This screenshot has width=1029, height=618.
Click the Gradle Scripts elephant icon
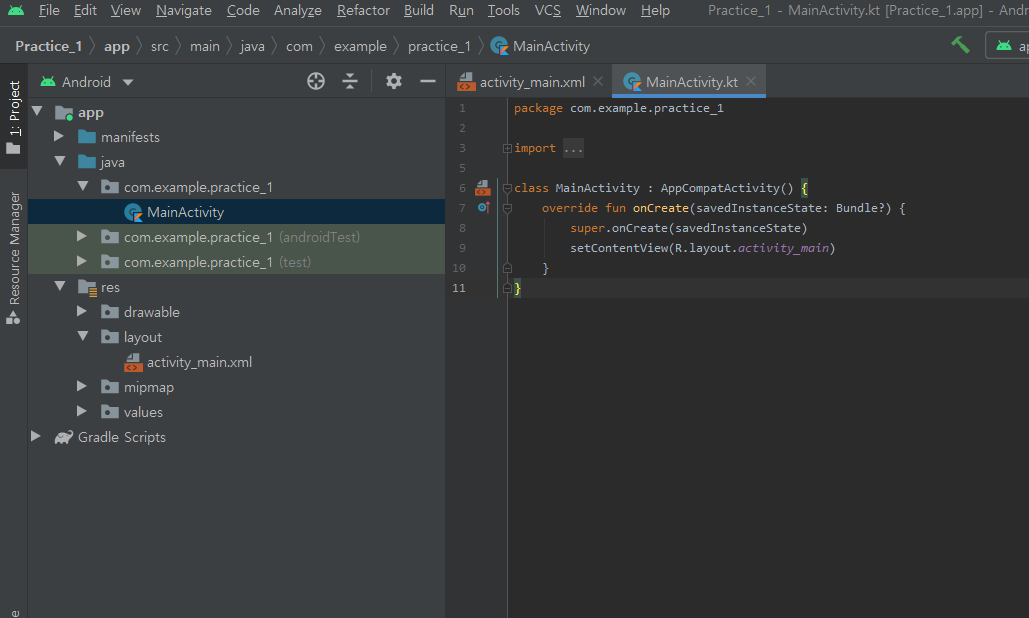[64, 438]
